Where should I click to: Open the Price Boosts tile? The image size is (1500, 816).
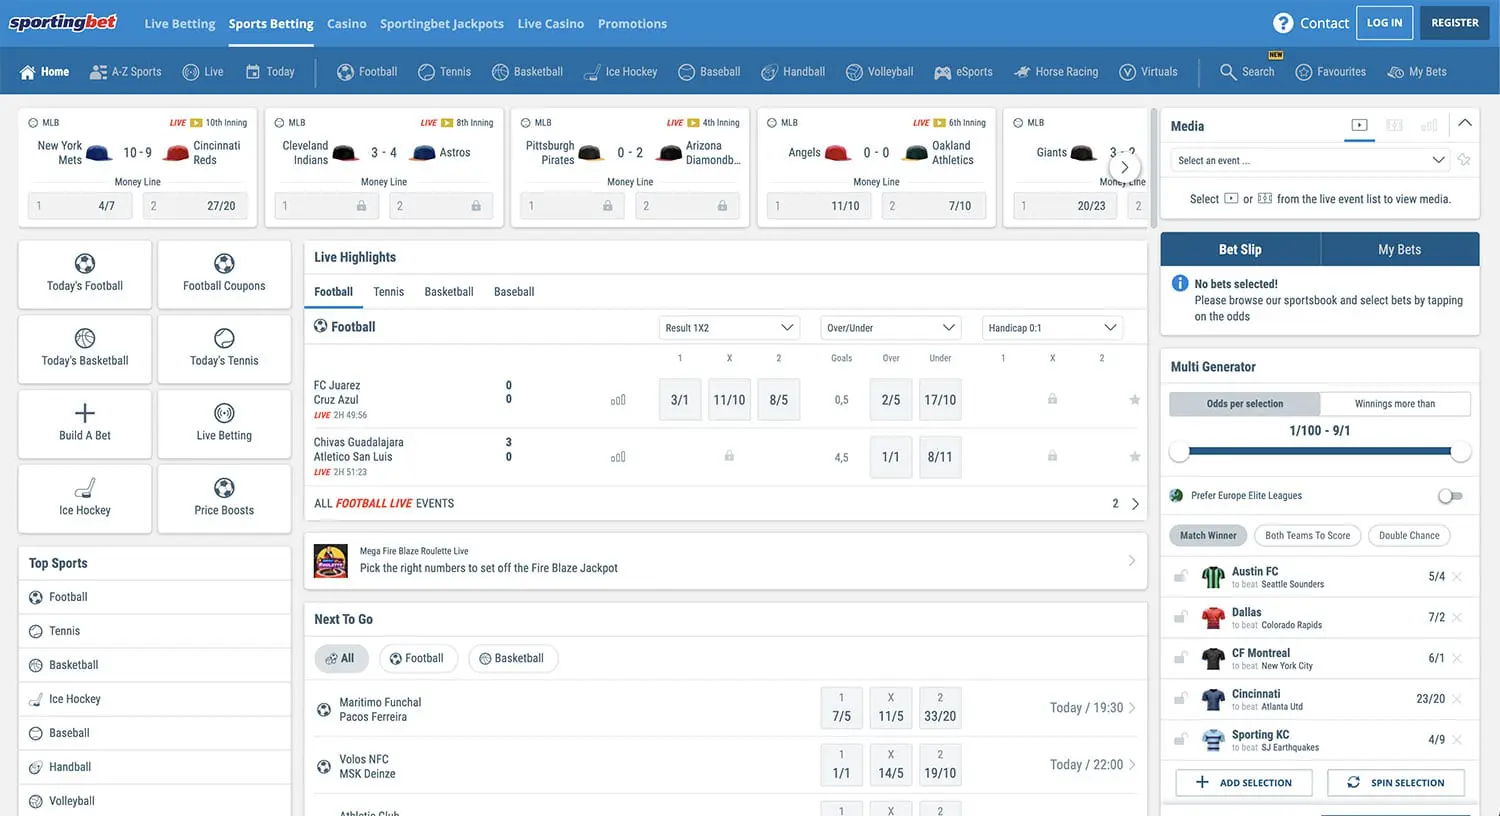[224, 499]
